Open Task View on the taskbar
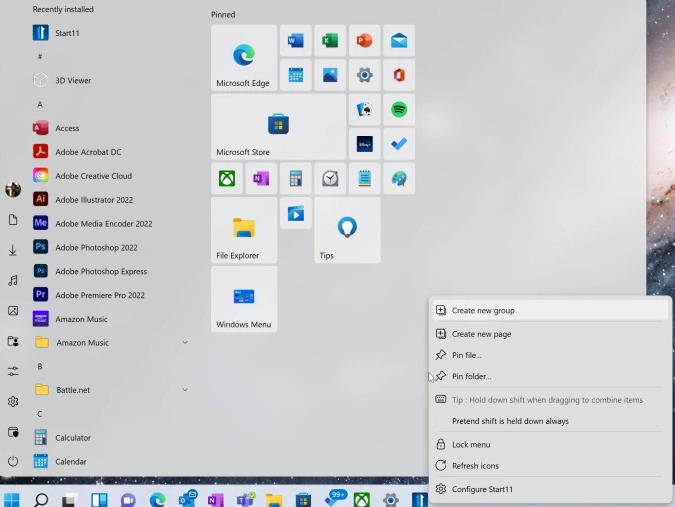Image resolution: width=675 pixels, height=507 pixels. (70, 500)
